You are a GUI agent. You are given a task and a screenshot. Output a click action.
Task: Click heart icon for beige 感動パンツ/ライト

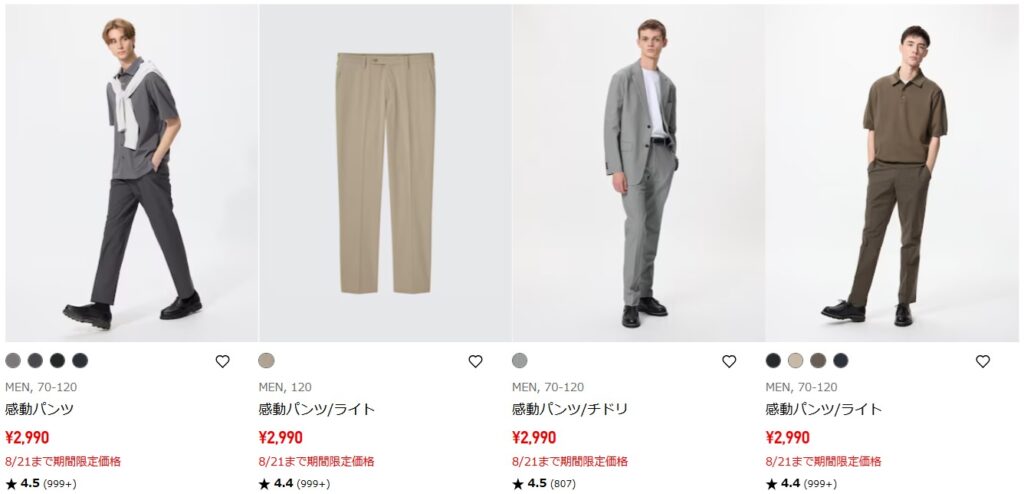point(475,361)
